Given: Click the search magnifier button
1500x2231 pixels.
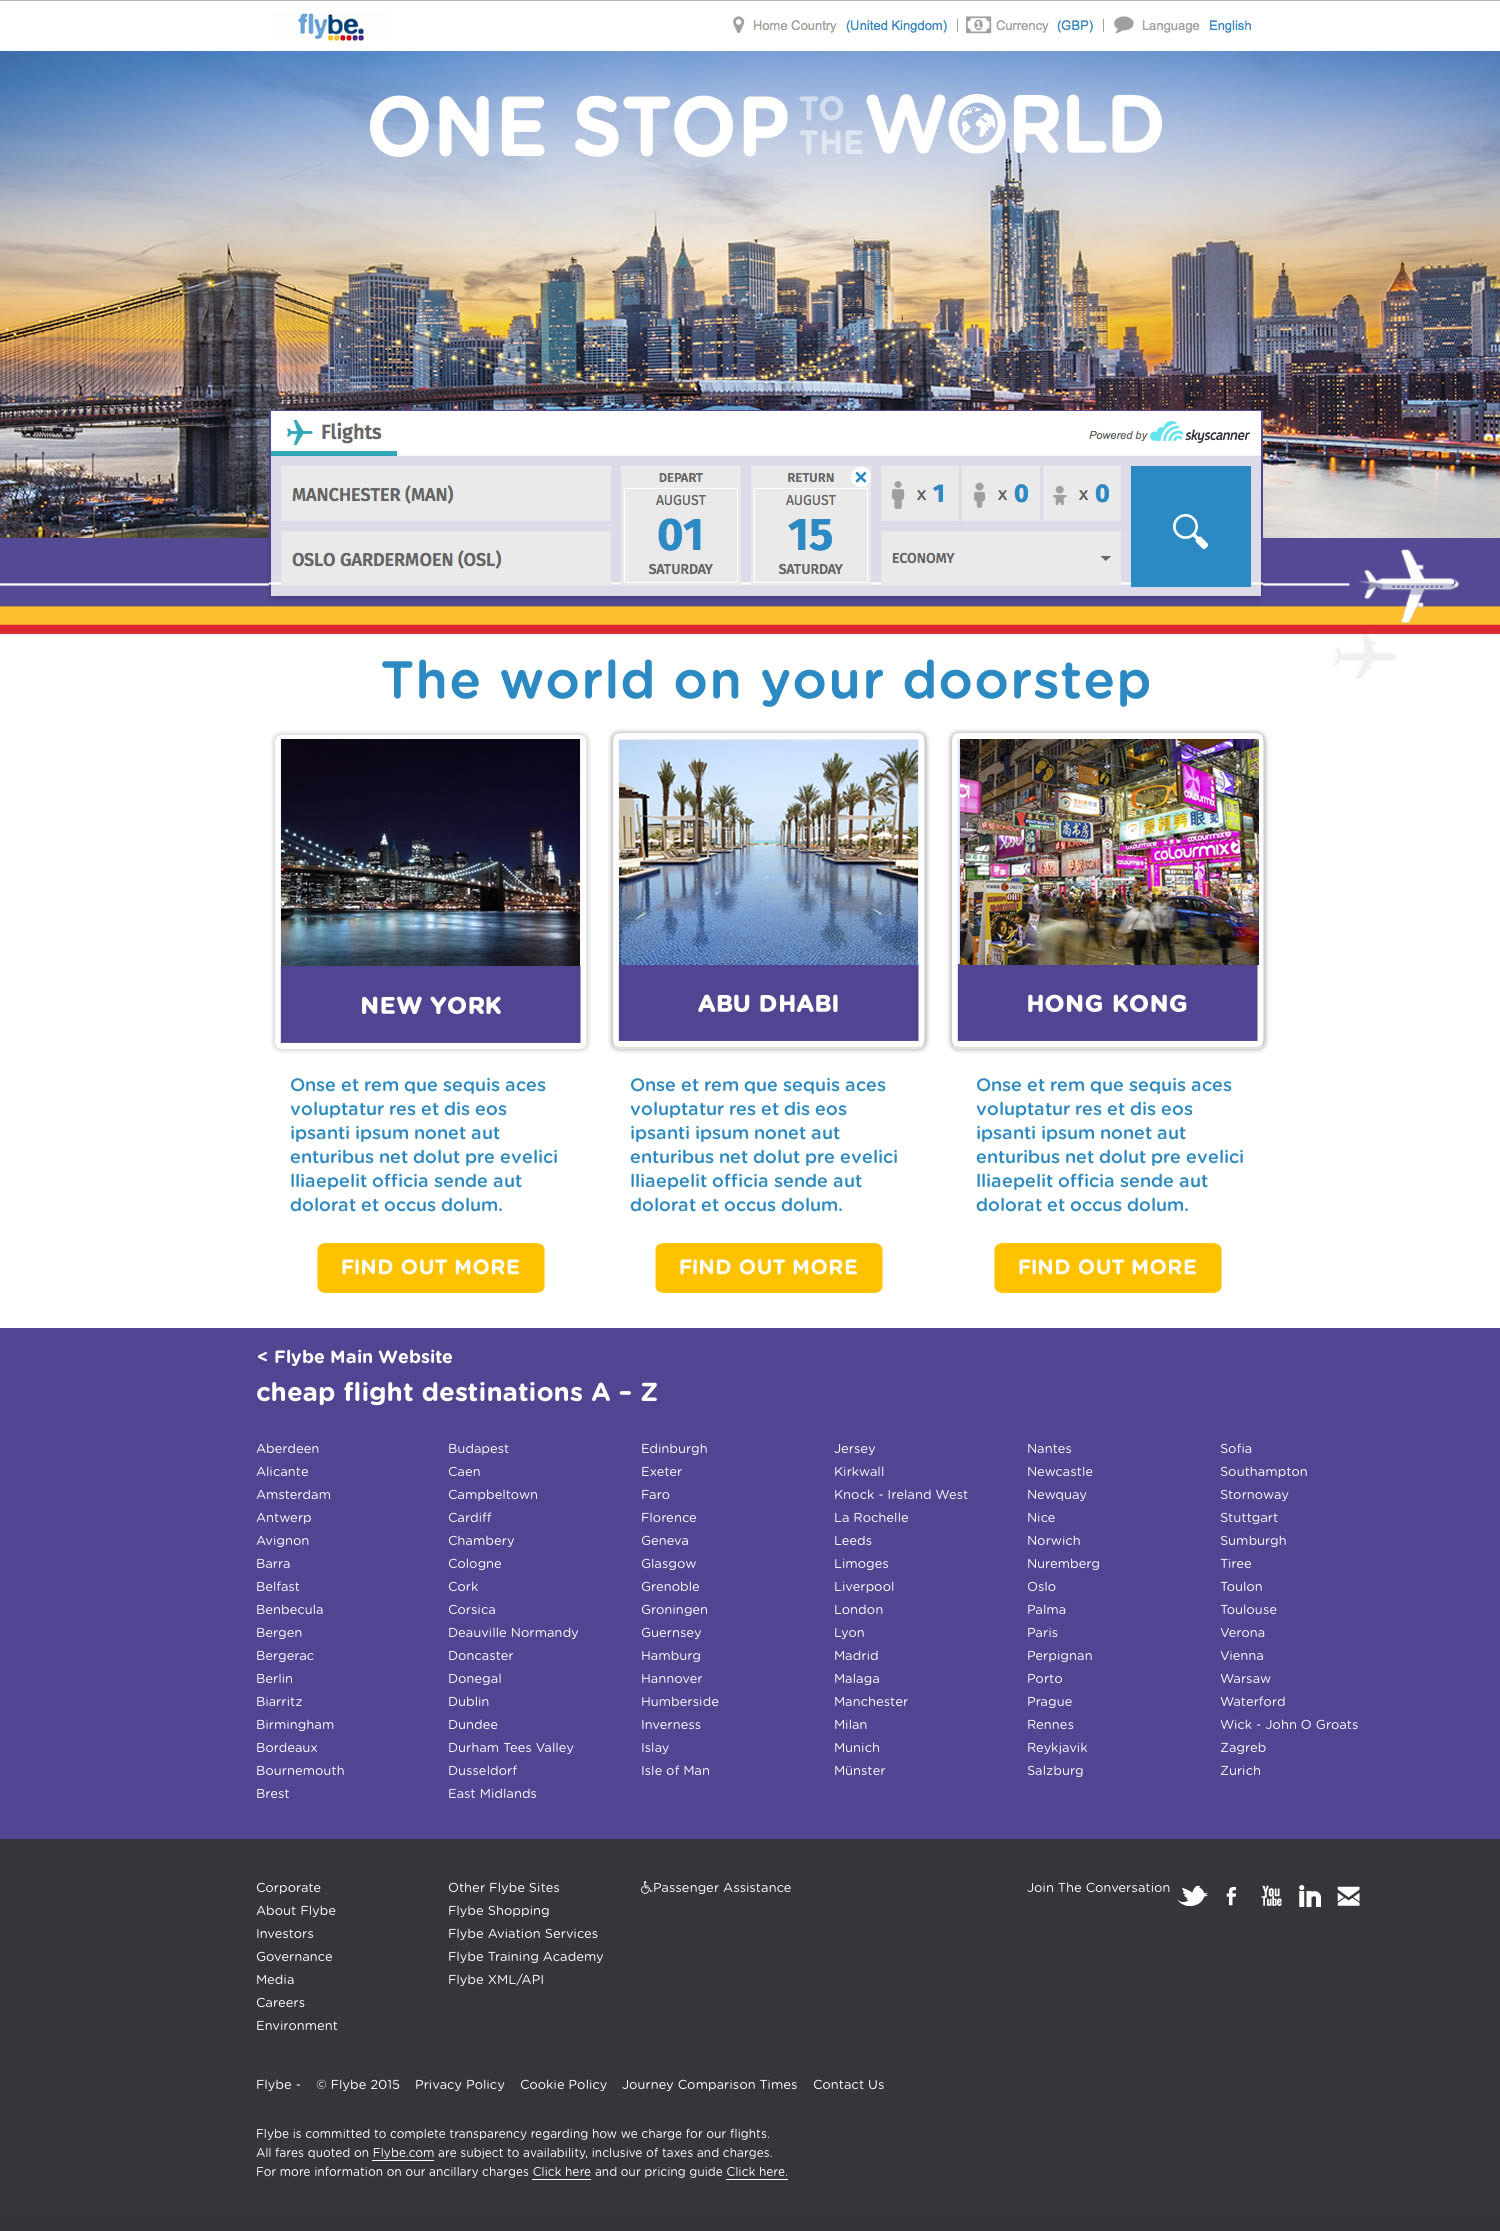Looking at the screenshot, I should coord(1190,526).
